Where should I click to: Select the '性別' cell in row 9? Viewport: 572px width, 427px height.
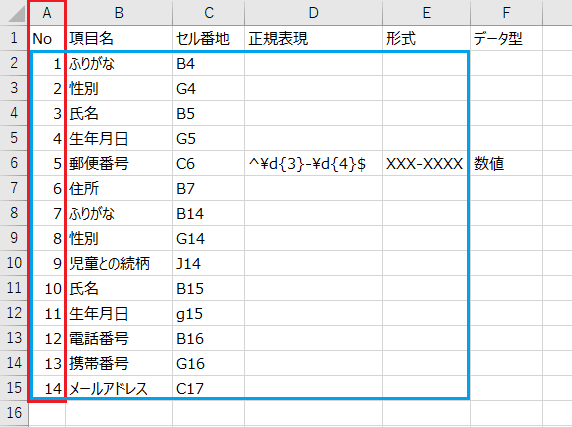tap(119, 238)
